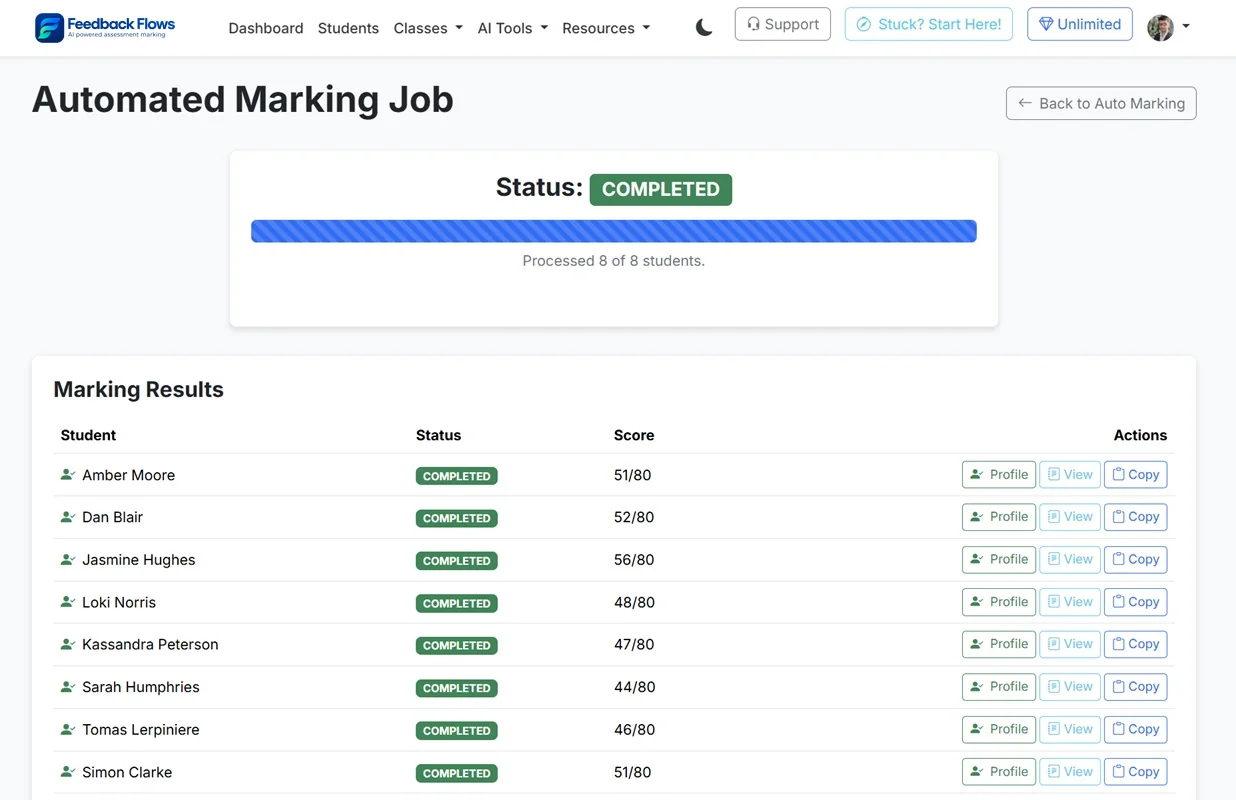This screenshot has width=1236, height=800.
Task: Click student icon beside Jasmine Hughes
Action: point(68,560)
